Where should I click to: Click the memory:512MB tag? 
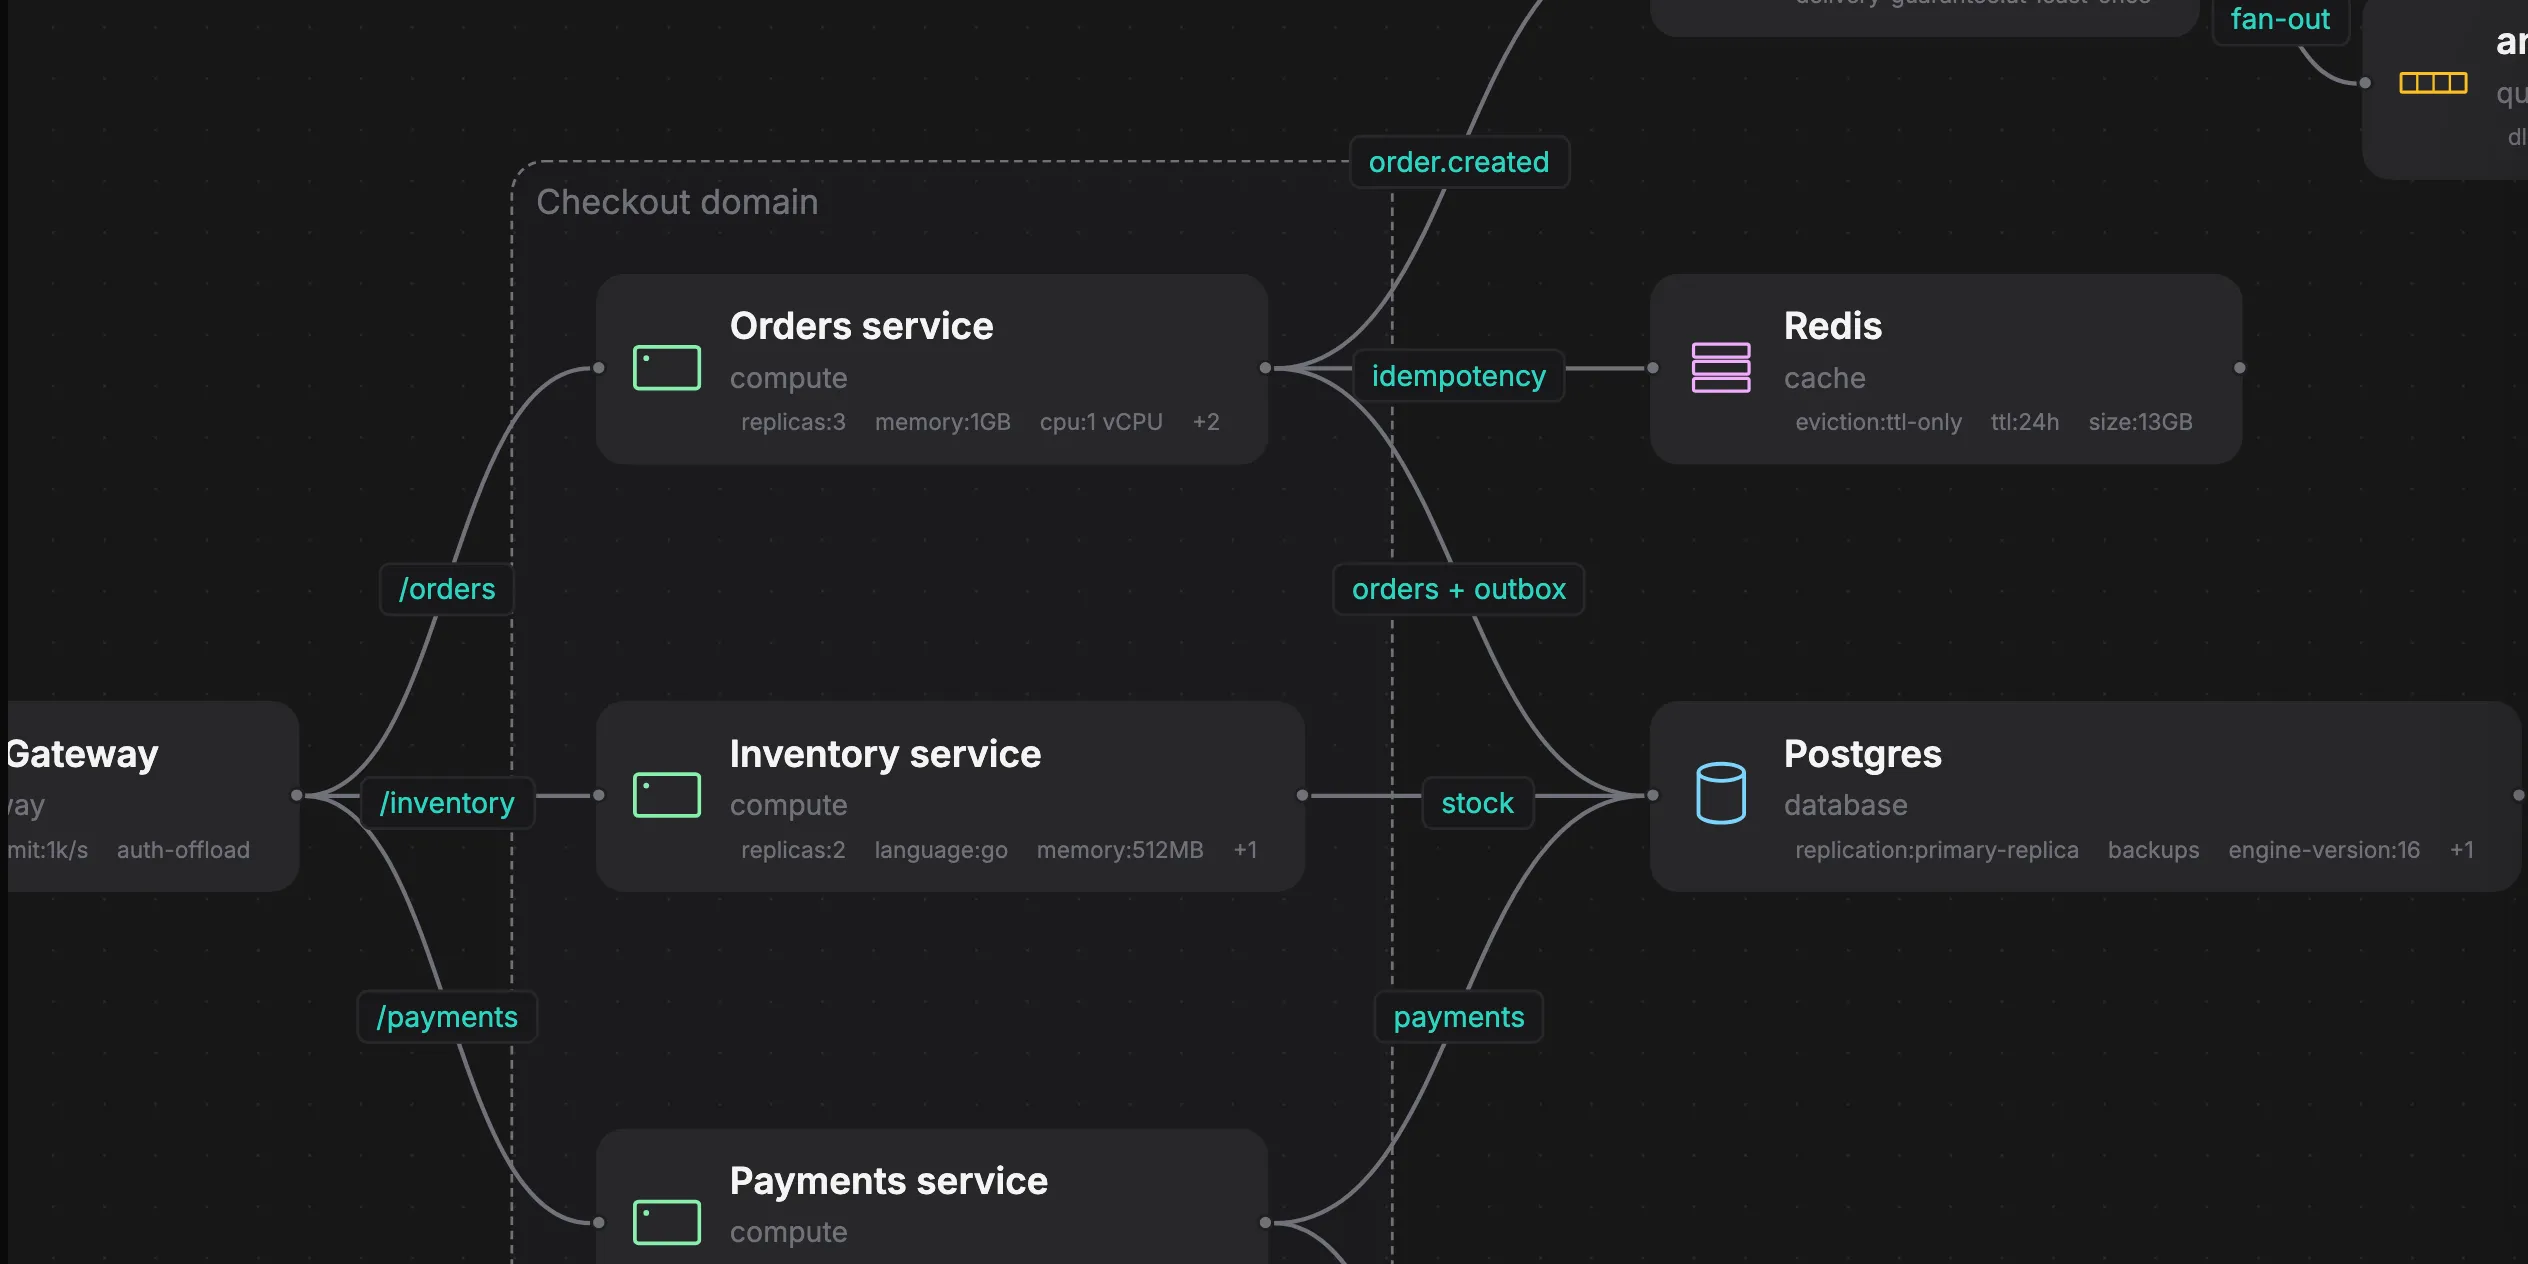[x=1120, y=850]
